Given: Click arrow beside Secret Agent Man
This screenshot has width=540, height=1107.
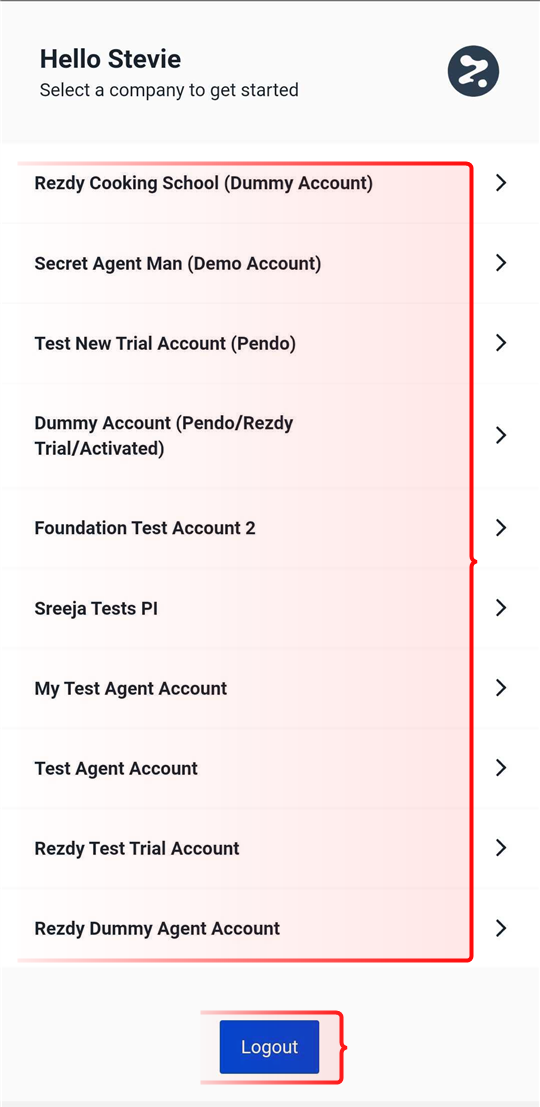Looking at the screenshot, I should click(x=501, y=263).
